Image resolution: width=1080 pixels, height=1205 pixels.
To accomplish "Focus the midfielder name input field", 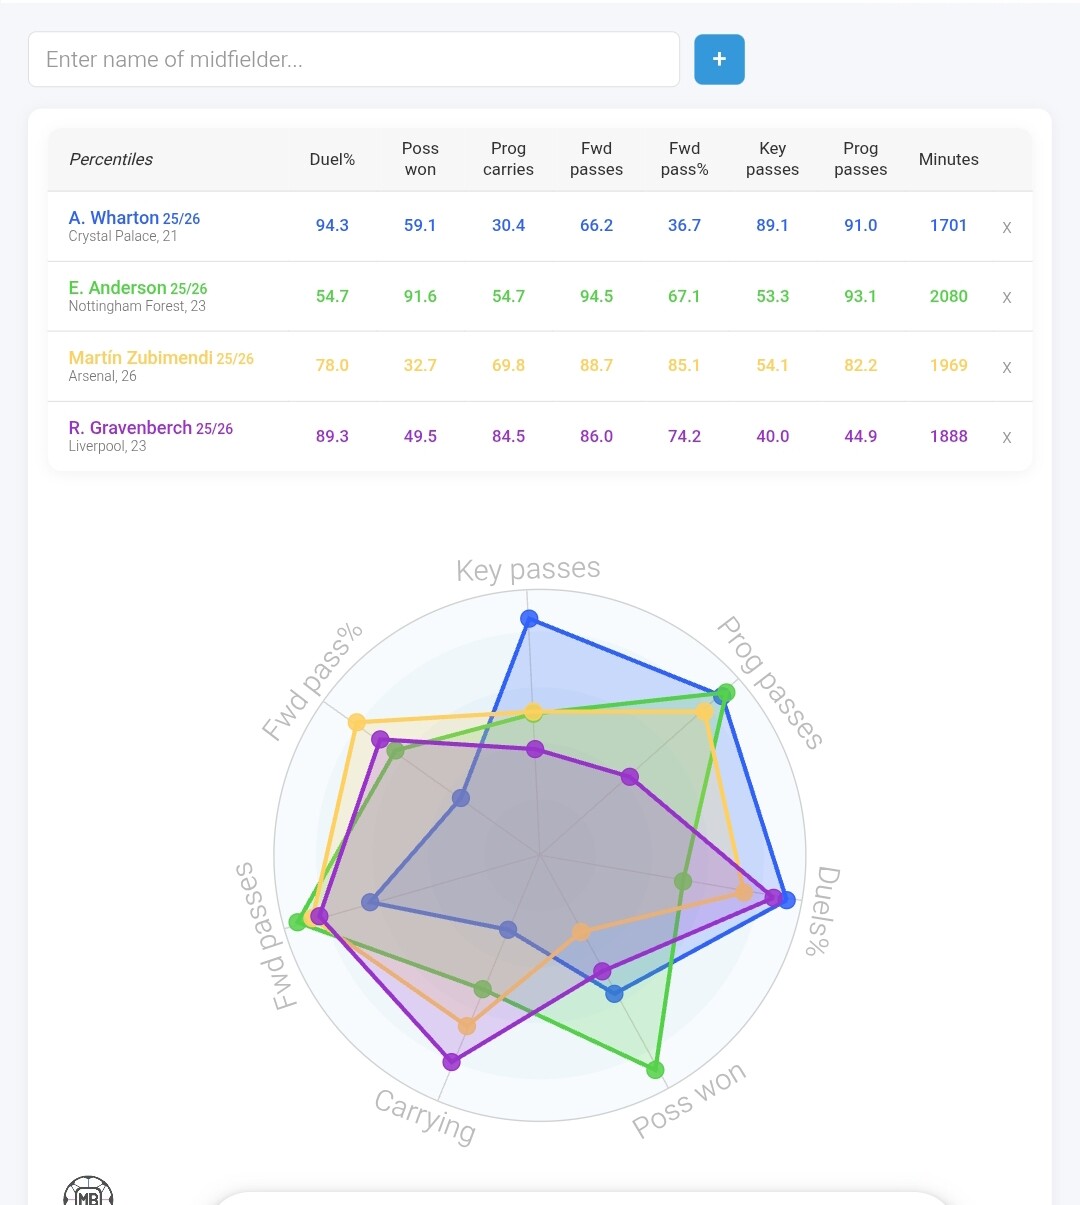I will click(354, 59).
